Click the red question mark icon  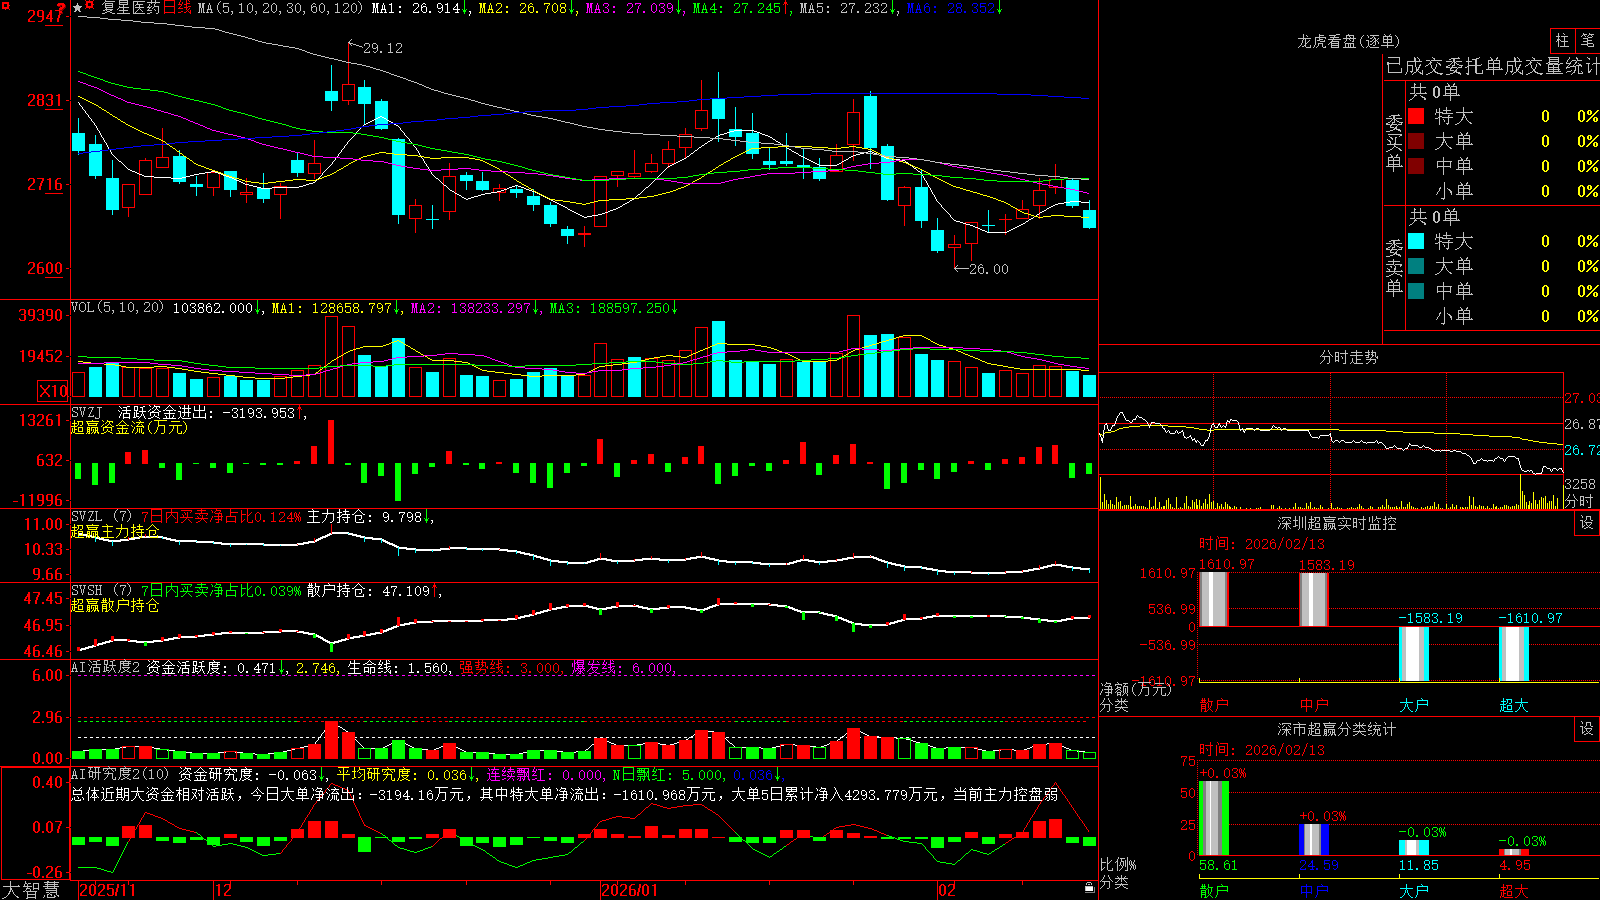(61, 10)
